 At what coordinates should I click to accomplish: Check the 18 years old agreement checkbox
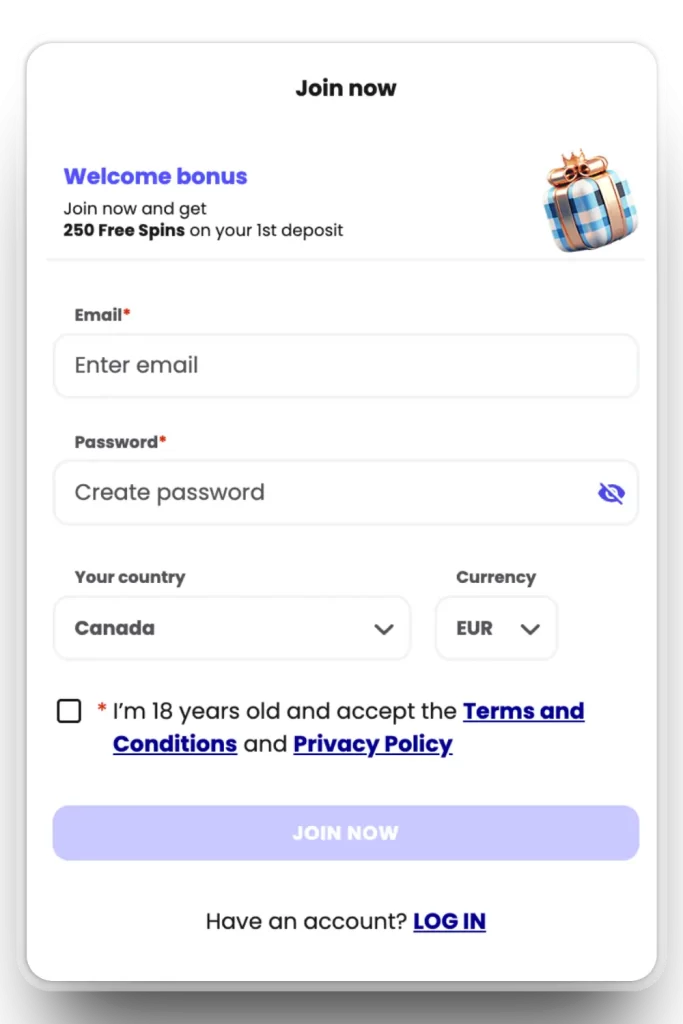click(x=69, y=711)
